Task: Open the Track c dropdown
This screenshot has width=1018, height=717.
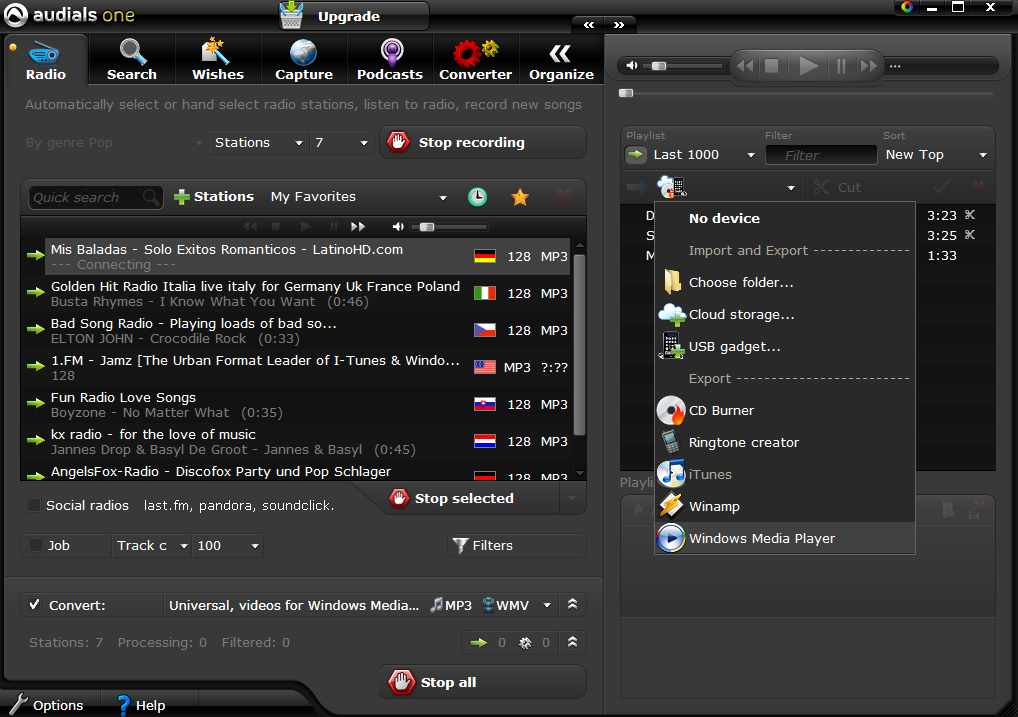Action: pyautogui.click(x=152, y=546)
